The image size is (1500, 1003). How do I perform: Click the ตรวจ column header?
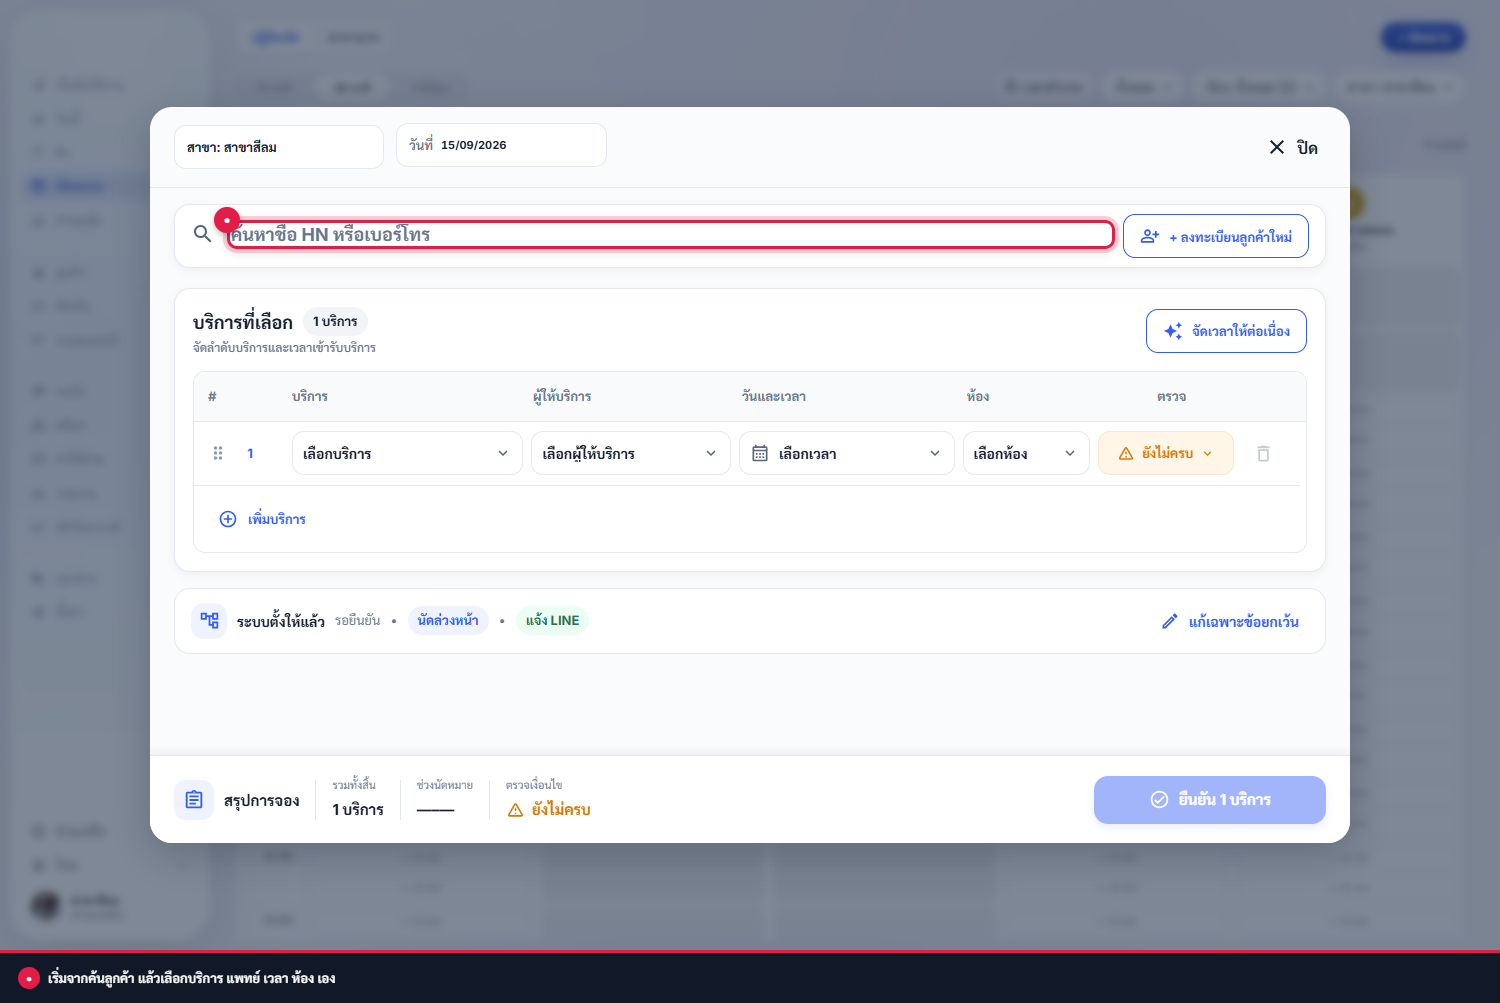tap(1171, 397)
